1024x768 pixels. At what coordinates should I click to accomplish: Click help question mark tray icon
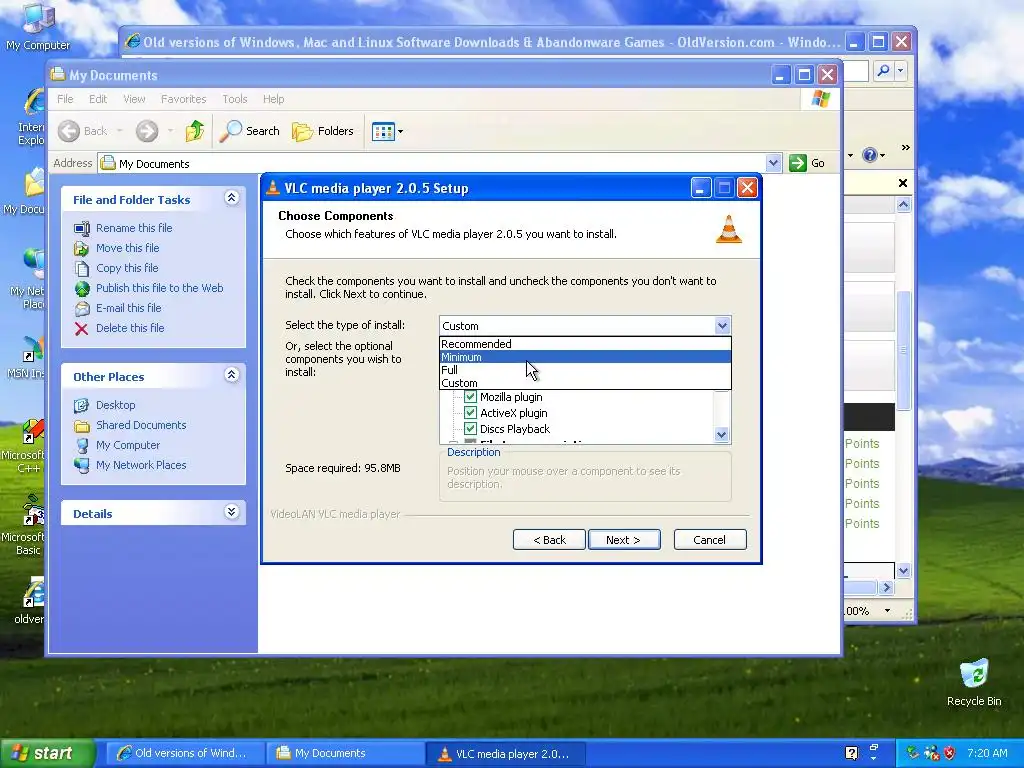(x=852, y=753)
